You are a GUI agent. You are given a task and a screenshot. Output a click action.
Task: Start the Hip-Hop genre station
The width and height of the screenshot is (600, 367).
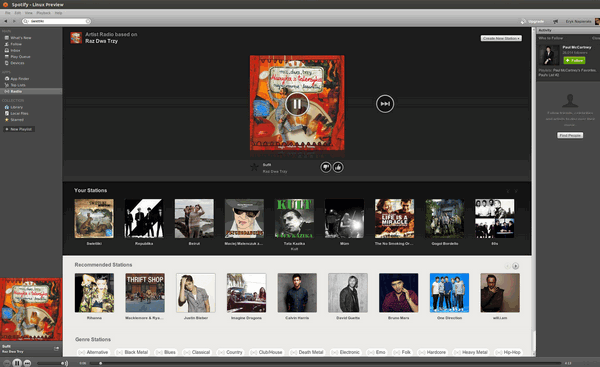tap(508, 352)
